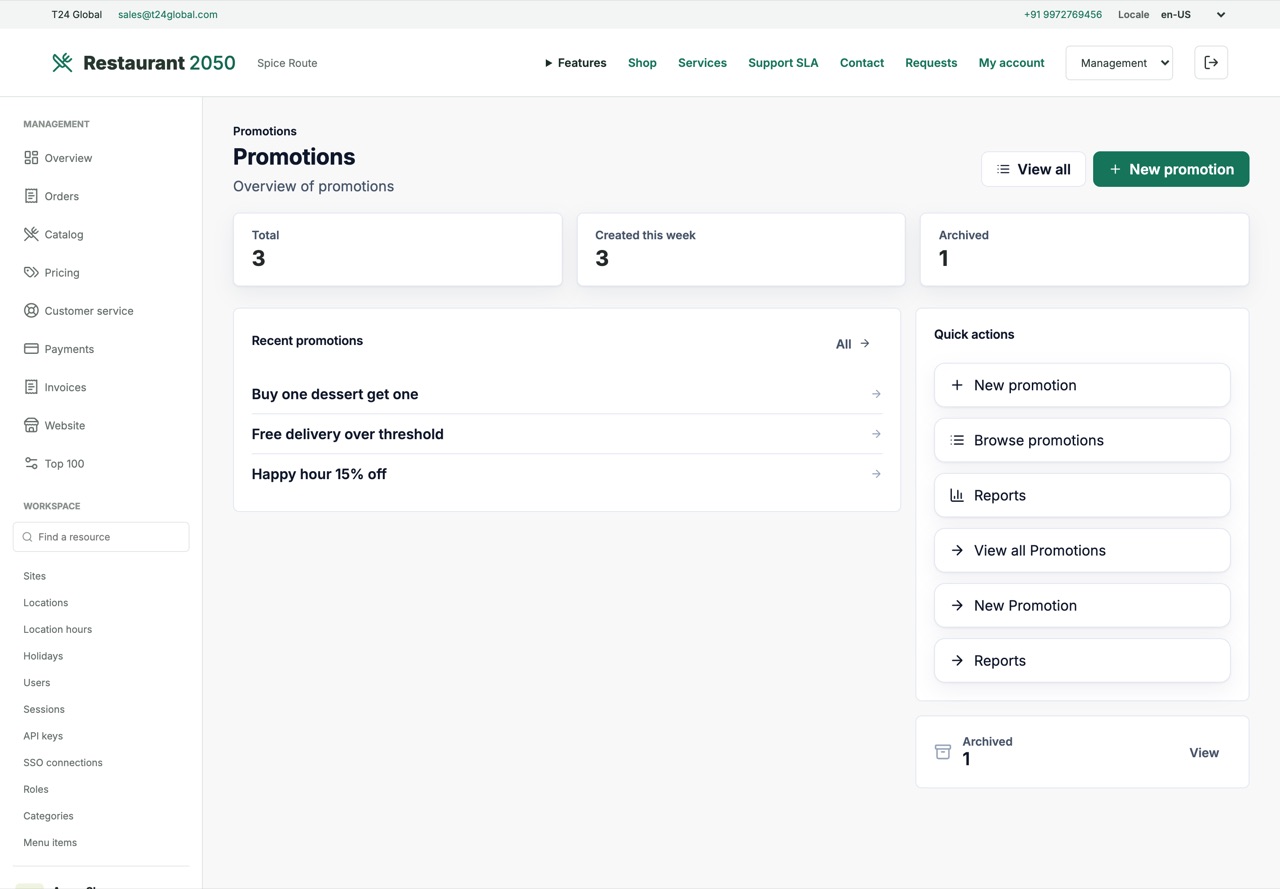Image resolution: width=1280 pixels, height=889 pixels.
Task: Click the Pricing tag icon
Action: (x=31, y=272)
